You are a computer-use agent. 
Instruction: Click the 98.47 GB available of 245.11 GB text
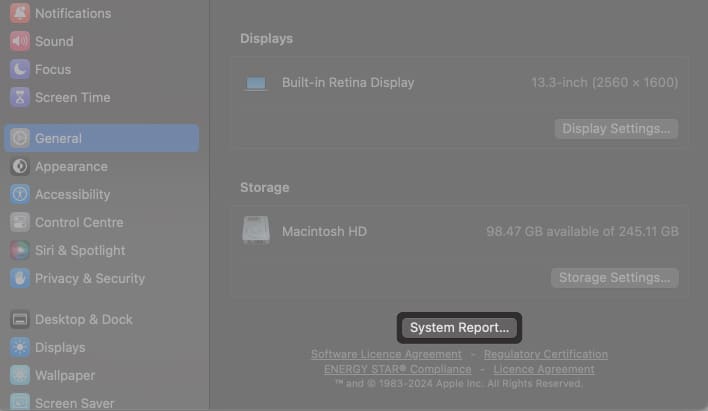click(582, 231)
